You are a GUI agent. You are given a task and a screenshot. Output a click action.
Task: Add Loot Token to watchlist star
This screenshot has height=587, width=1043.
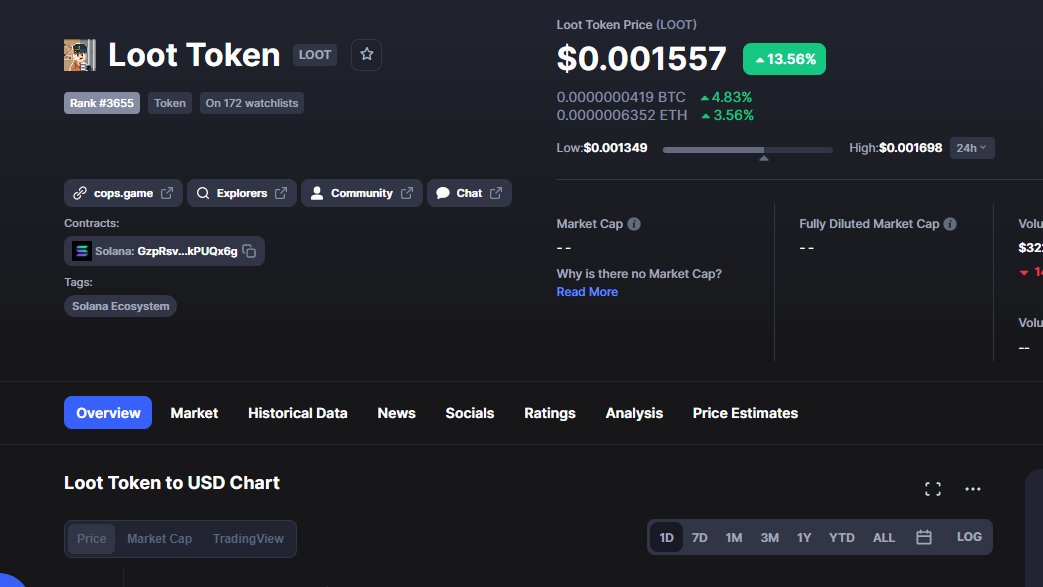367,55
